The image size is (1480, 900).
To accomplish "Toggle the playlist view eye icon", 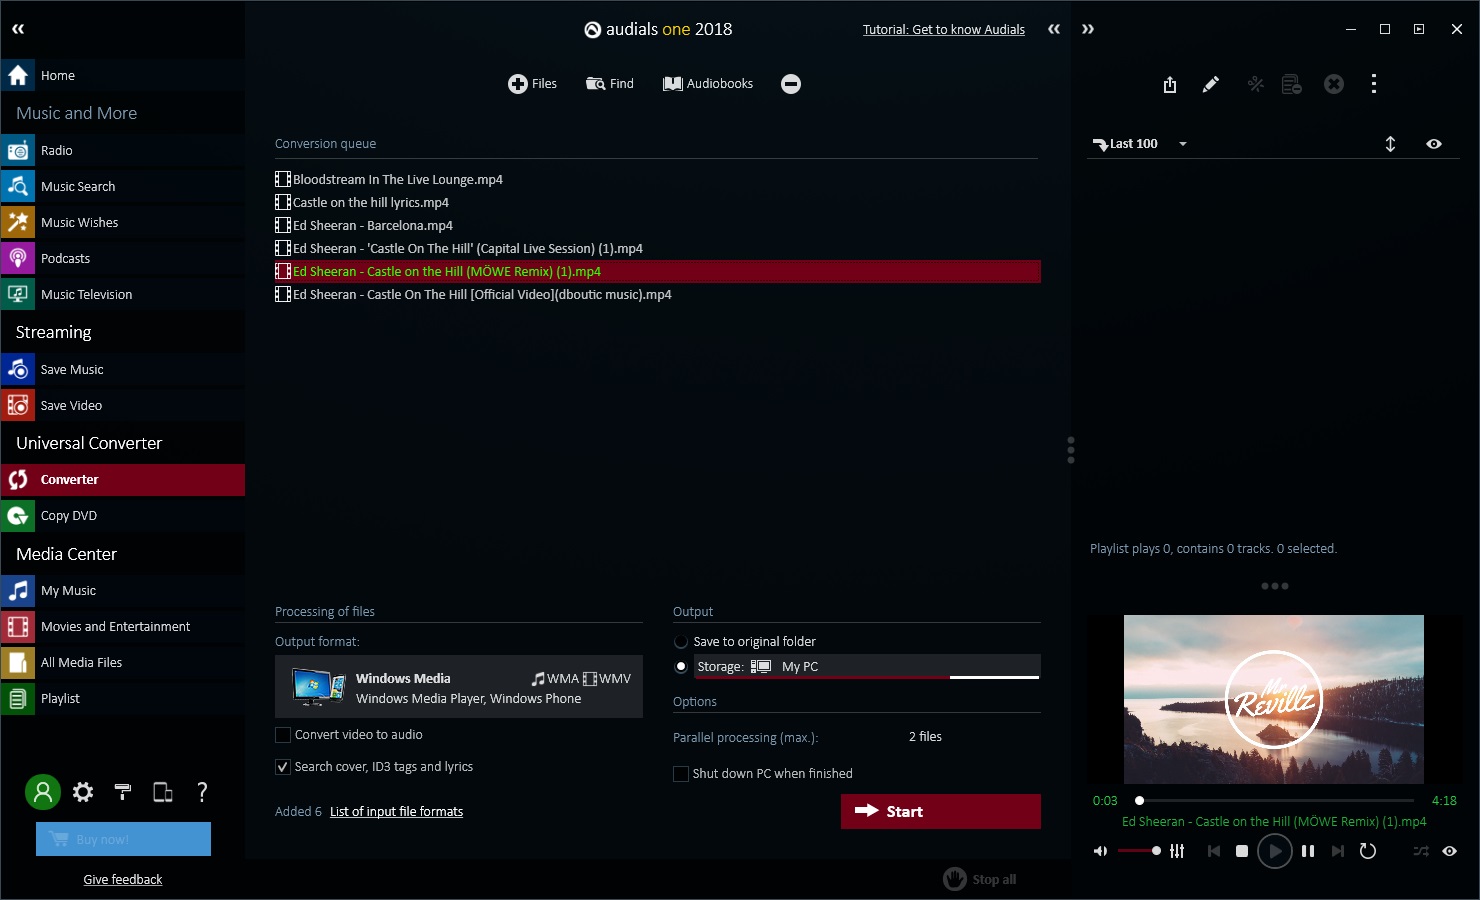I will pos(1434,144).
